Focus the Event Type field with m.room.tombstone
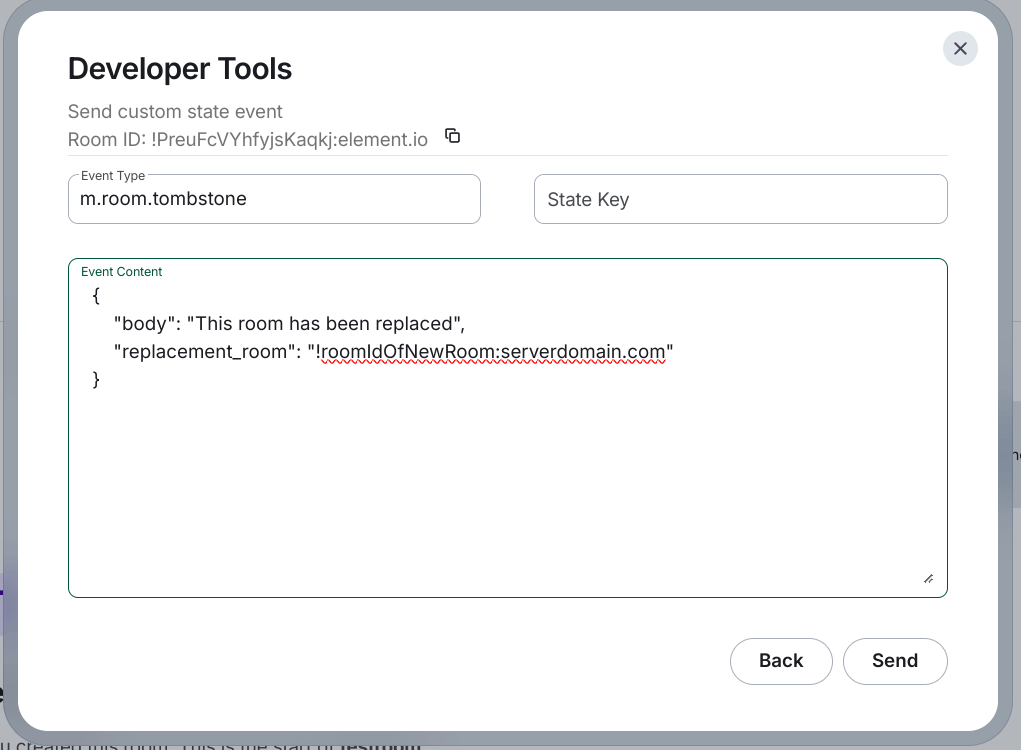 (x=274, y=199)
